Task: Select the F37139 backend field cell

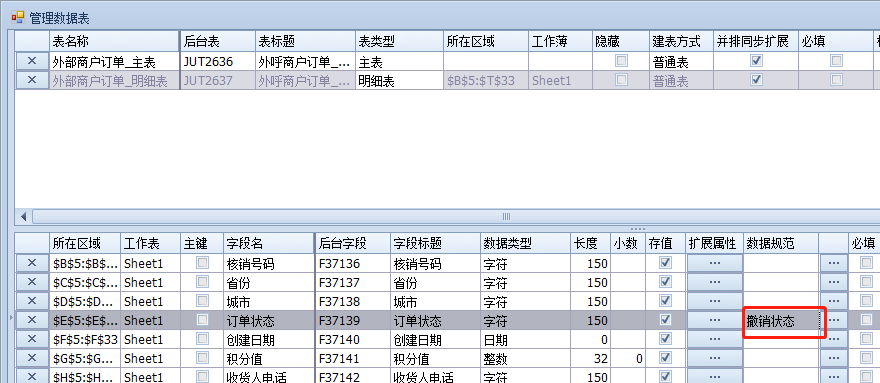Action: coord(353,321)
